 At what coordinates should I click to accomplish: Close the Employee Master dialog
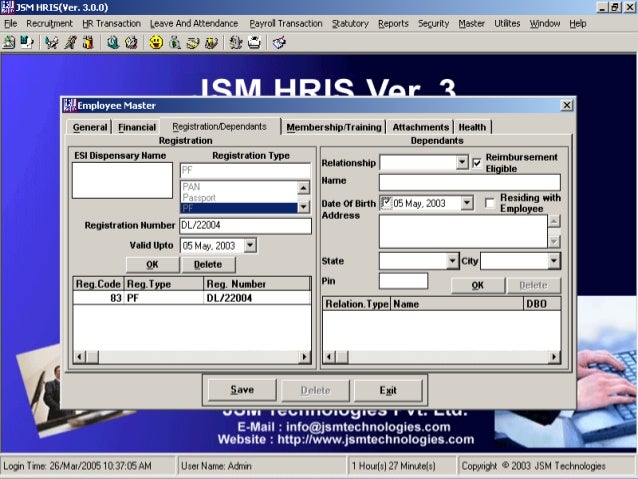[566, 105]
